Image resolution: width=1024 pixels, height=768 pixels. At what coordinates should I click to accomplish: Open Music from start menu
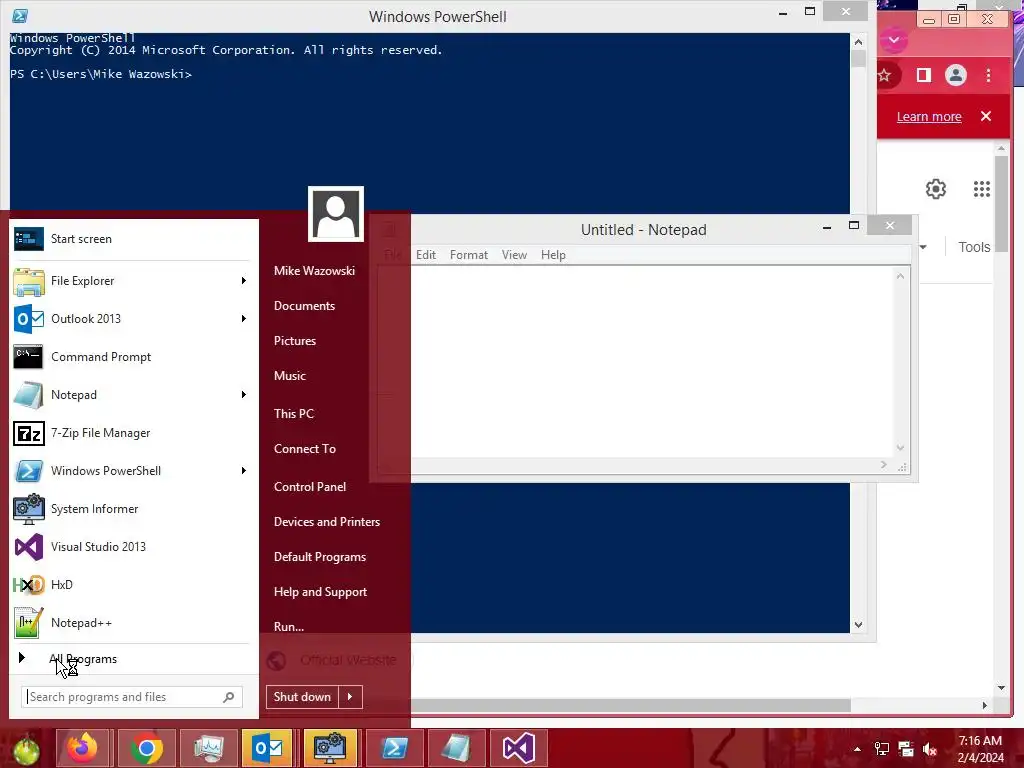click(290, 376)
